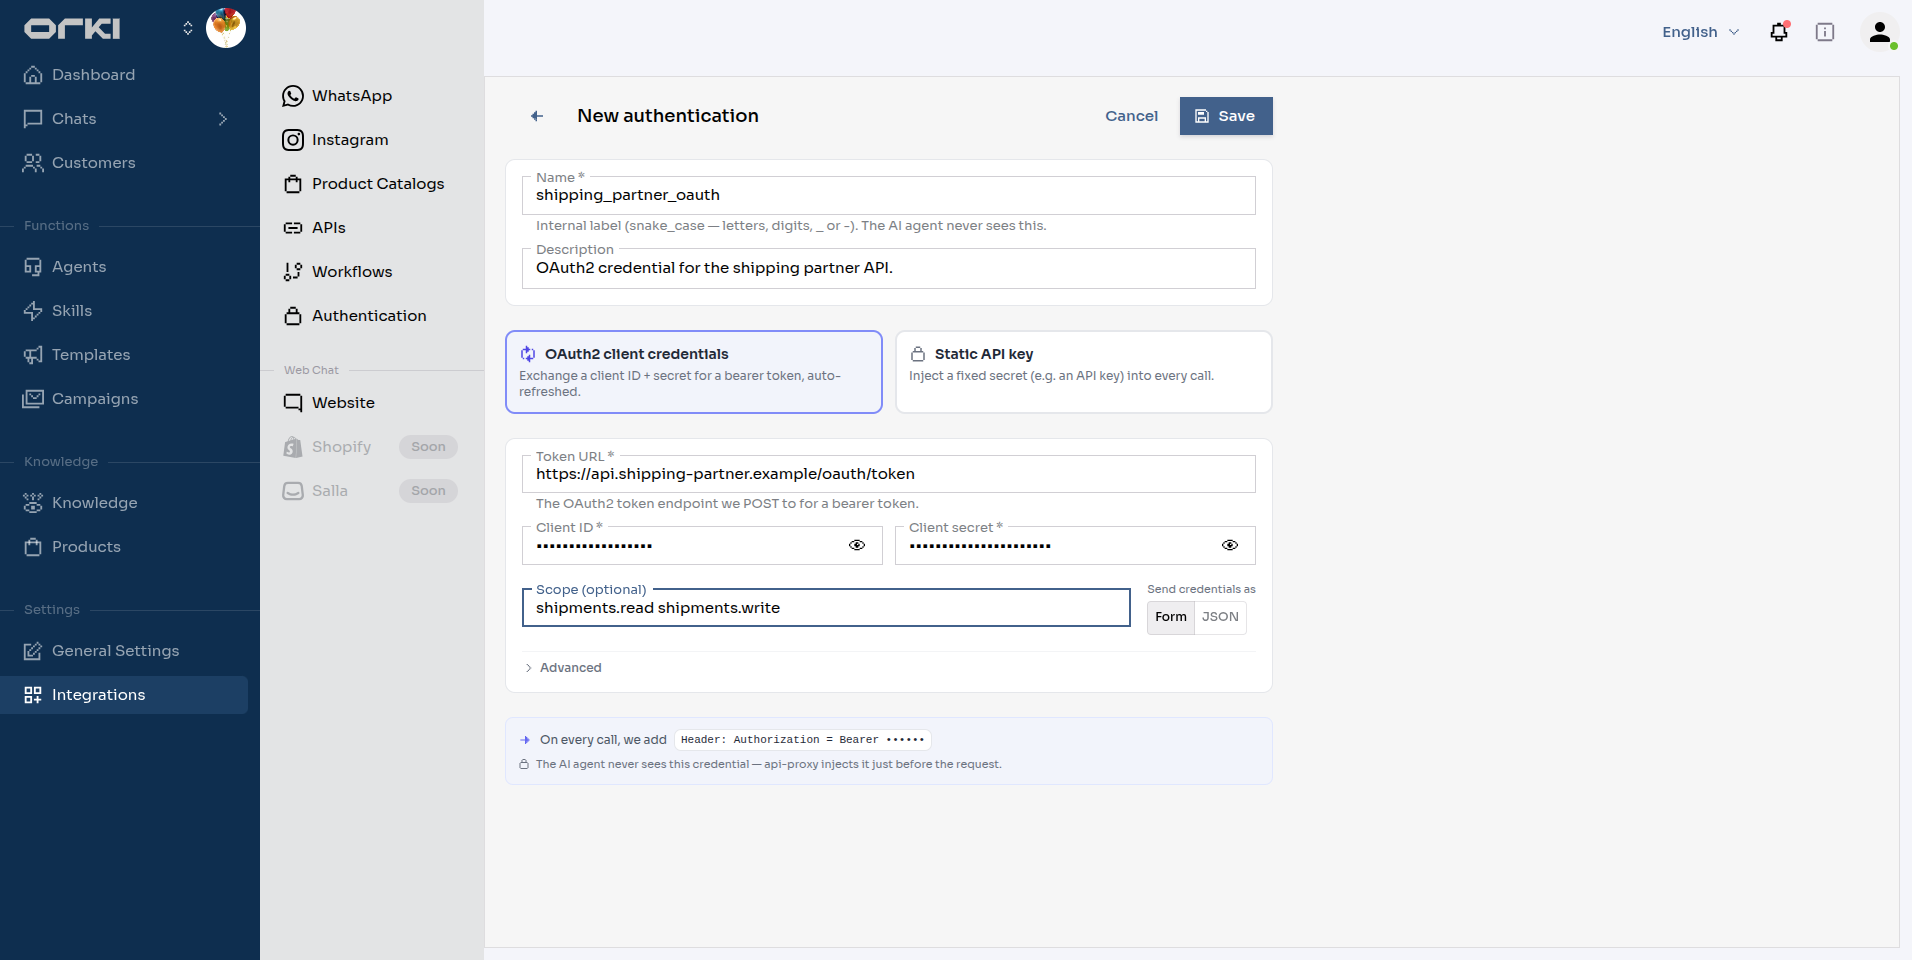Edit the Name field
Screen dimensions: 1912x960
(x=889, y=195)
